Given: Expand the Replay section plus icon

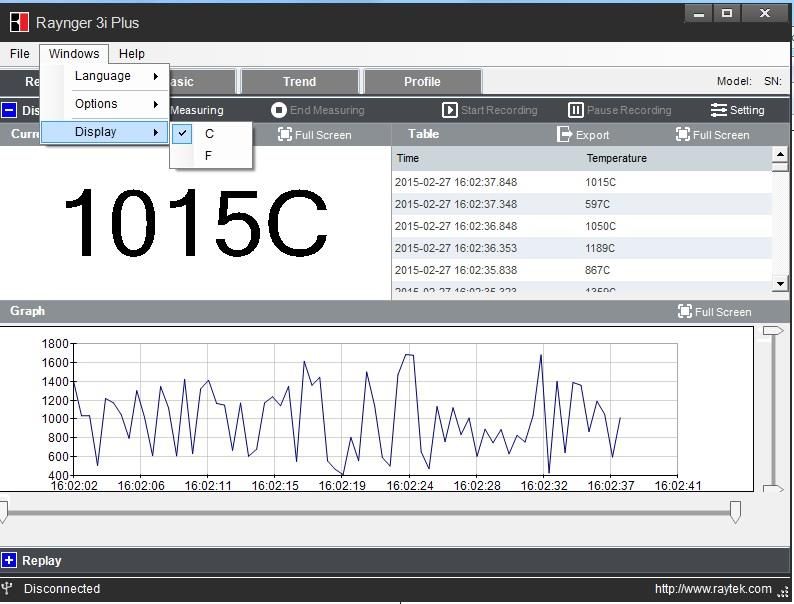Looking at the screenshot, I should (x=9, y=560).
